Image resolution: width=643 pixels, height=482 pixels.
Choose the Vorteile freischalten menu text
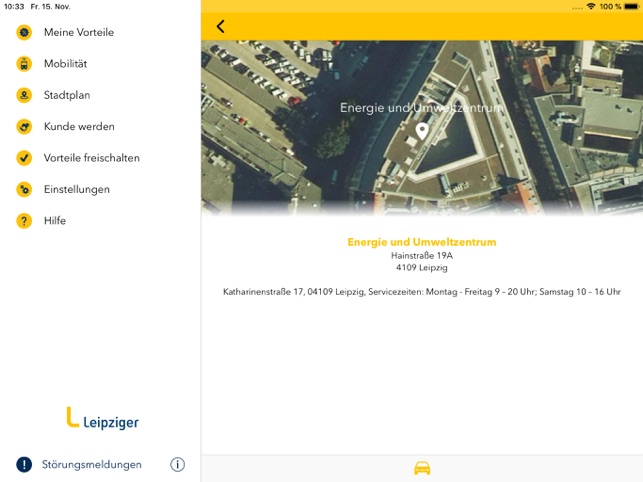[x=91, y=158]
